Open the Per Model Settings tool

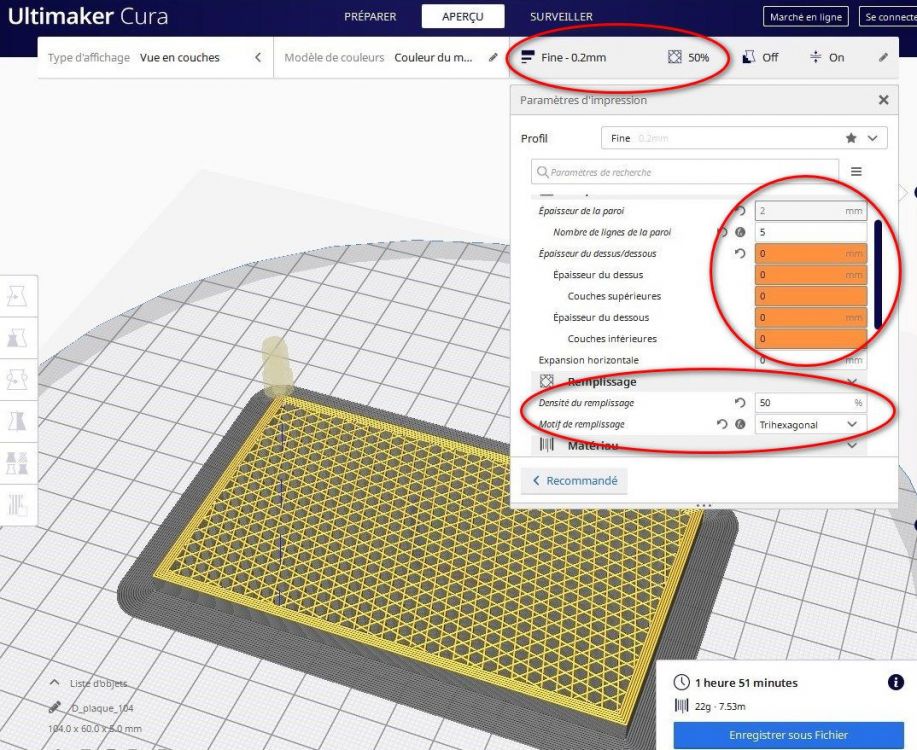(17, 463)
